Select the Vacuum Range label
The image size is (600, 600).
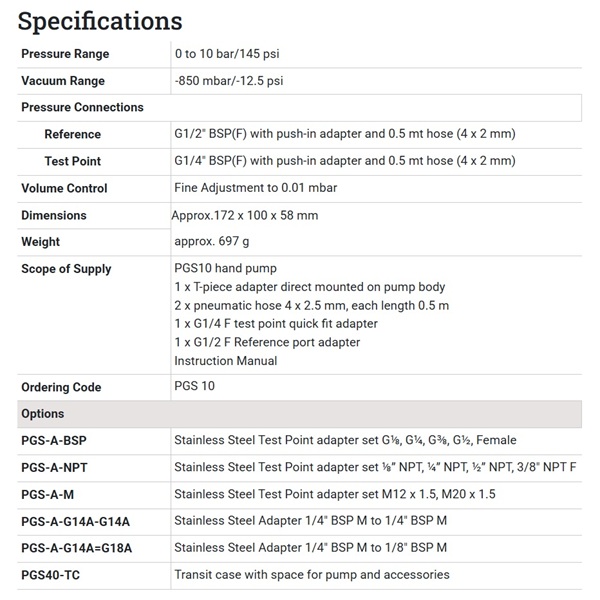click(x=63, y=81)
